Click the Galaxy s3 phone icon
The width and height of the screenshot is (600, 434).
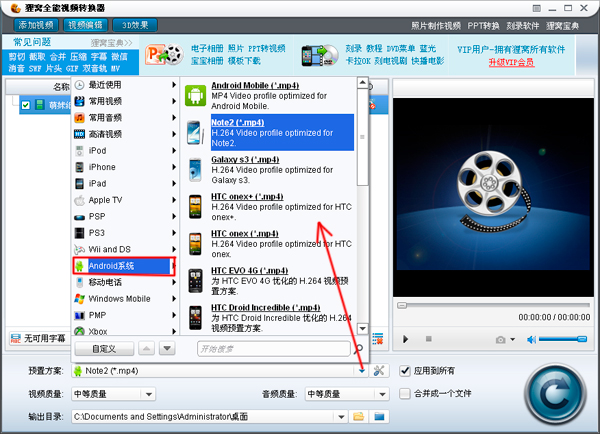click(195, 170)
